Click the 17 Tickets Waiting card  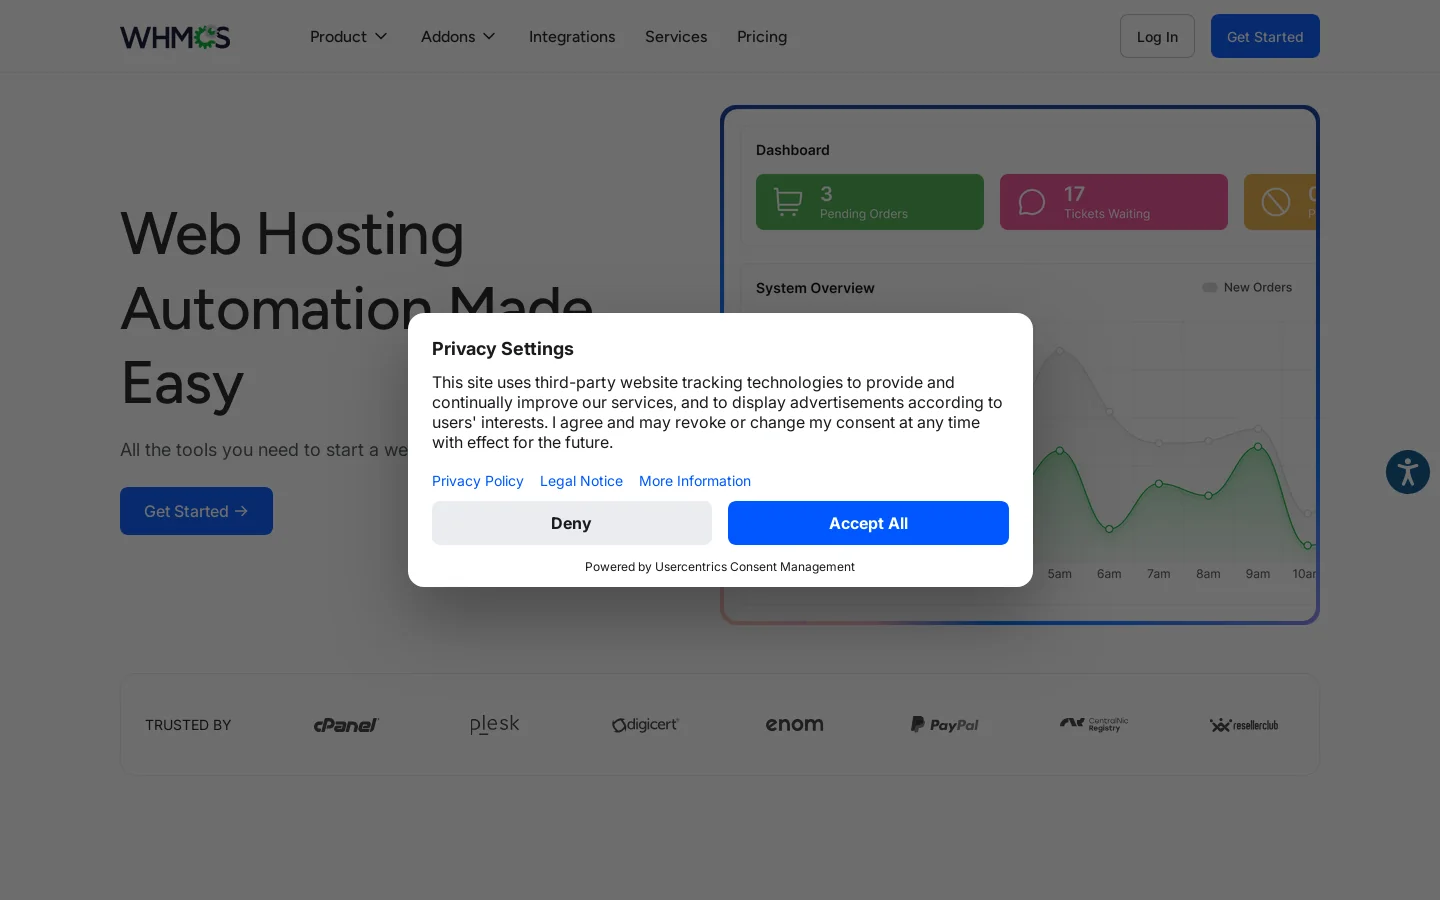[1114, 202]
